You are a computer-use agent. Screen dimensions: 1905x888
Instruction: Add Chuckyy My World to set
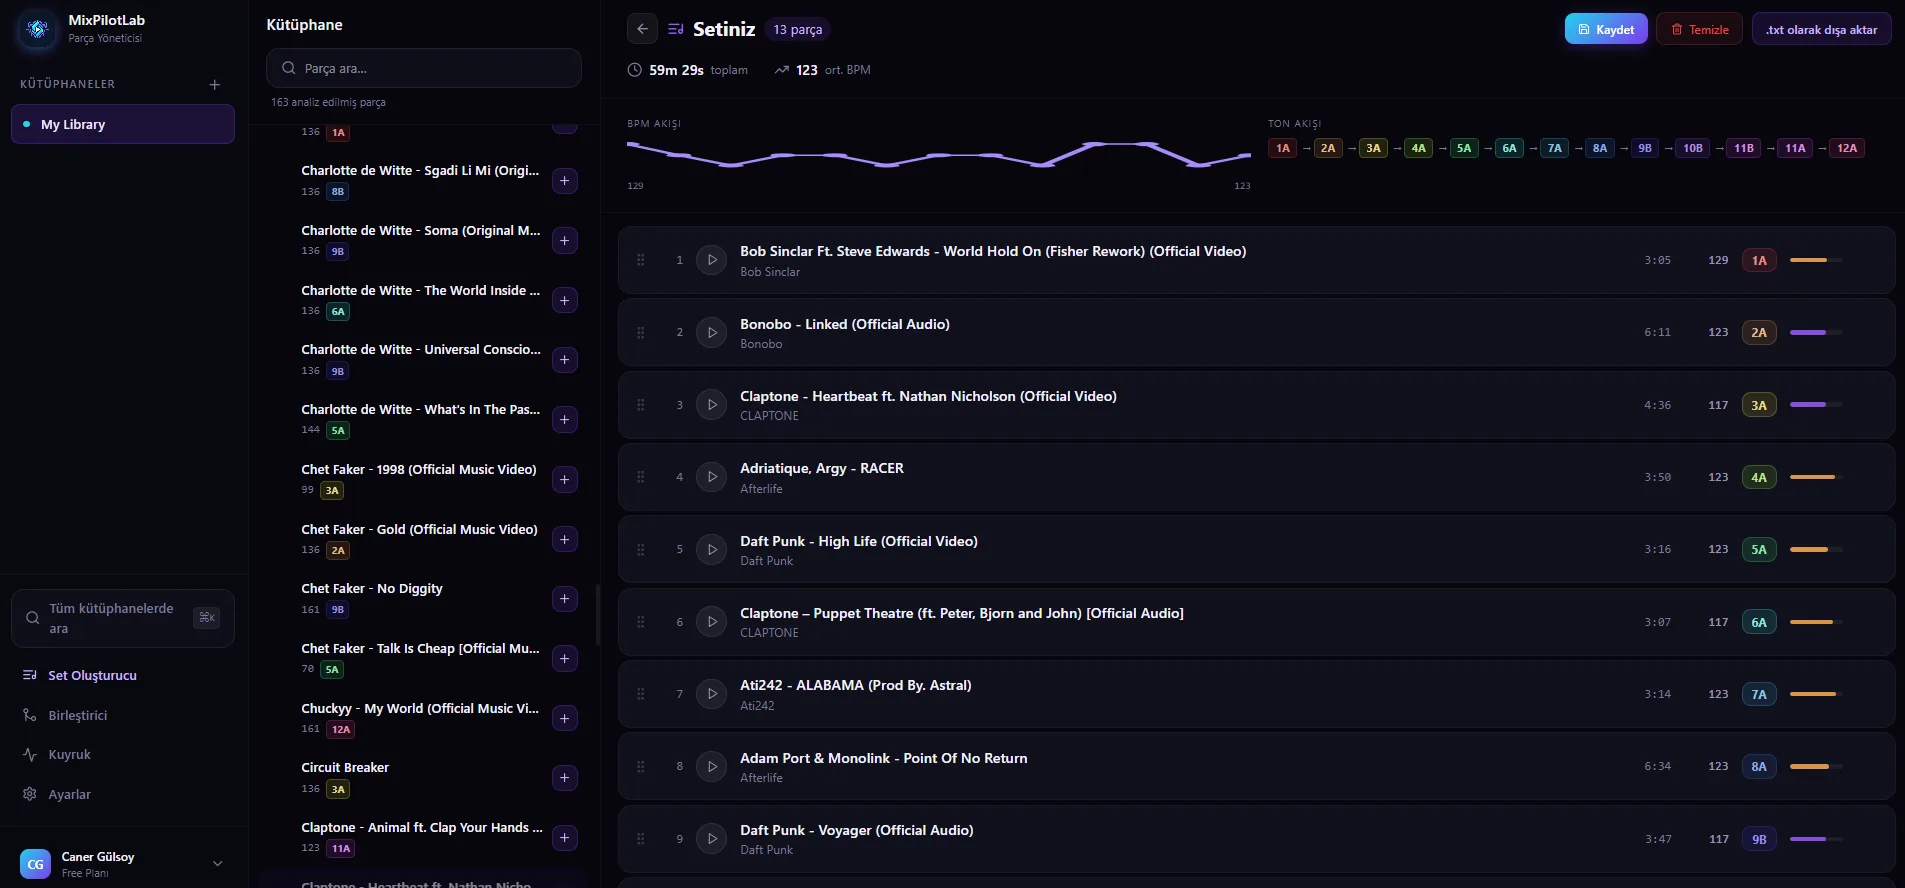point(565,719)
